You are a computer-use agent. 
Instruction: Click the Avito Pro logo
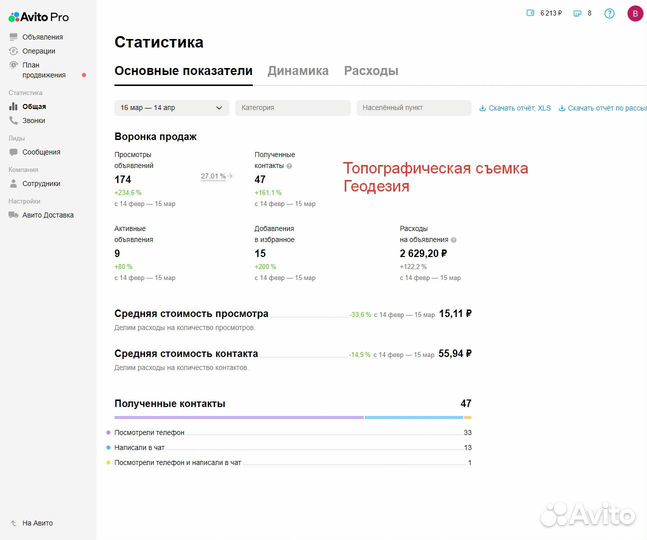coord(39,17)
